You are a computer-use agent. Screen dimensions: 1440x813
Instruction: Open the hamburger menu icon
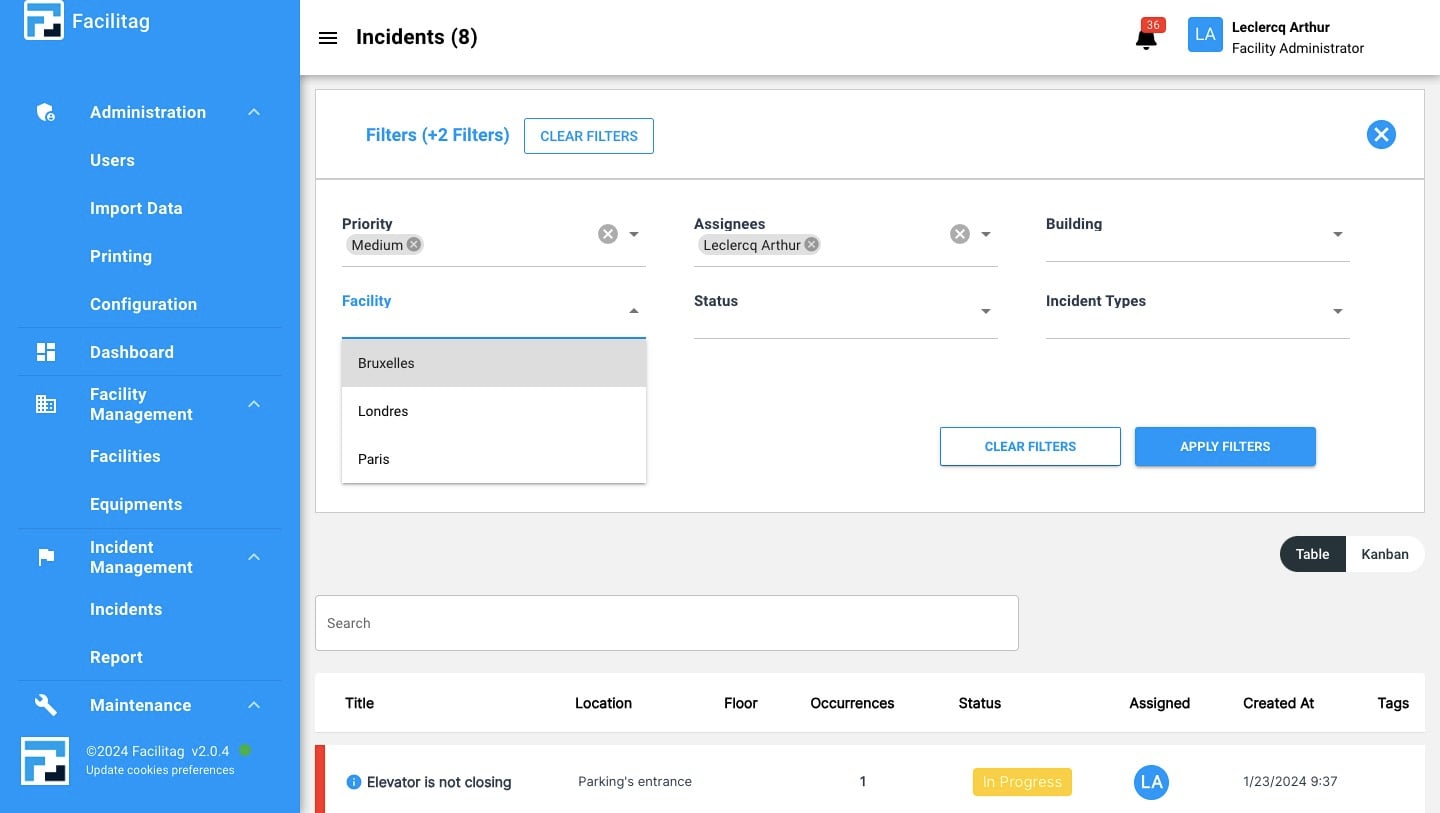[328, 37]
